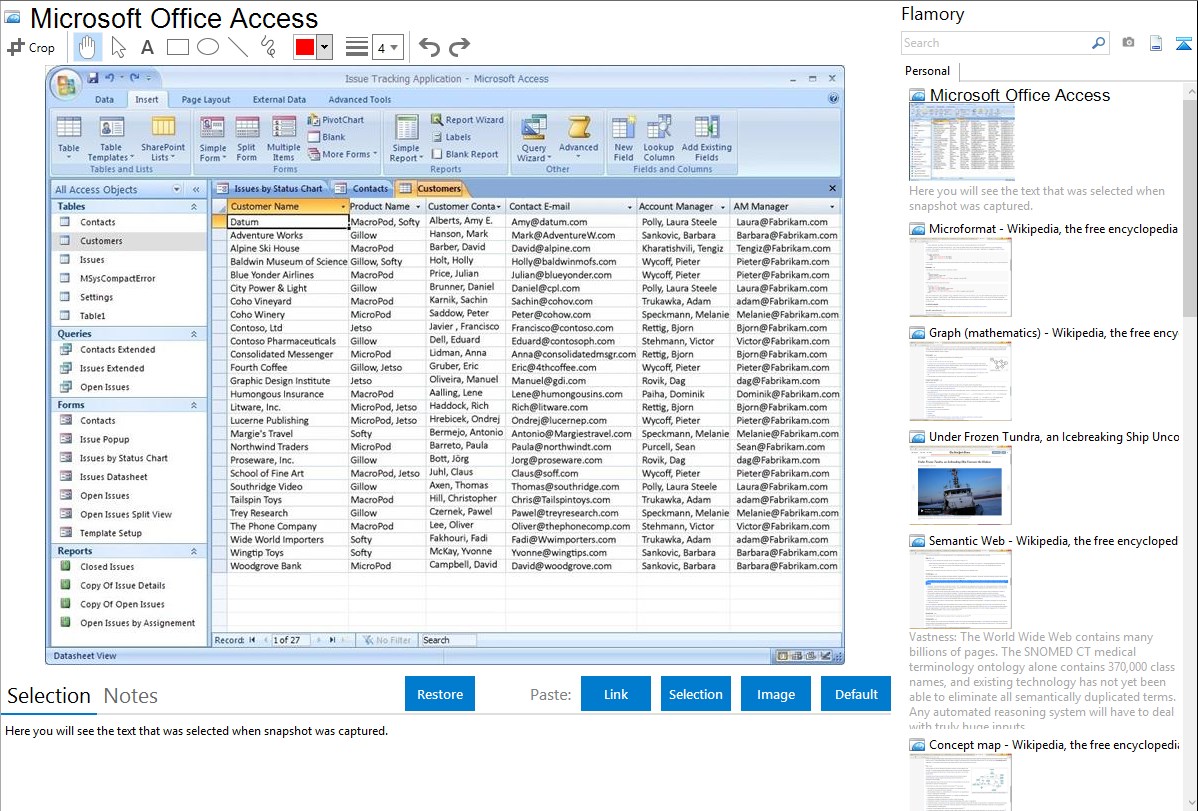Switch to the Notes tab
The height and width of the screenshot is (811, 1198).
(131, 696)
